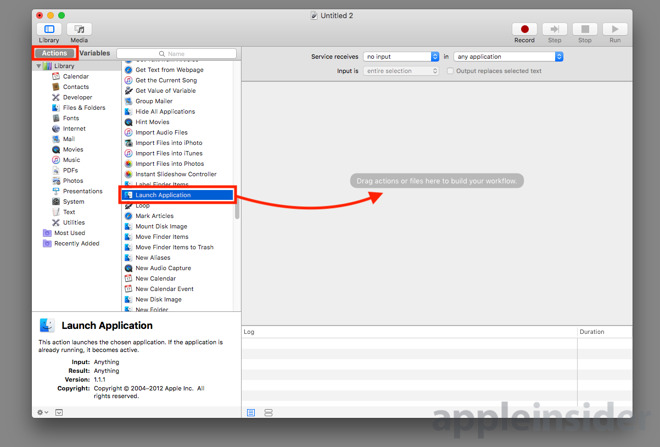Open the gear action menu
This screenshot has width=660, height=447.
coord(43,412)
